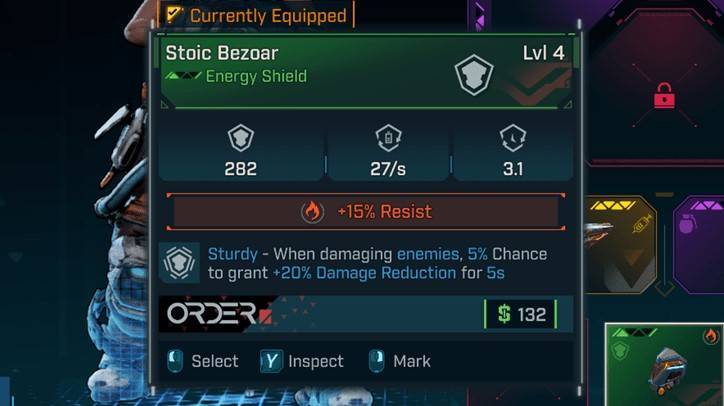Select the purple-rarity grenade slot

699,245
